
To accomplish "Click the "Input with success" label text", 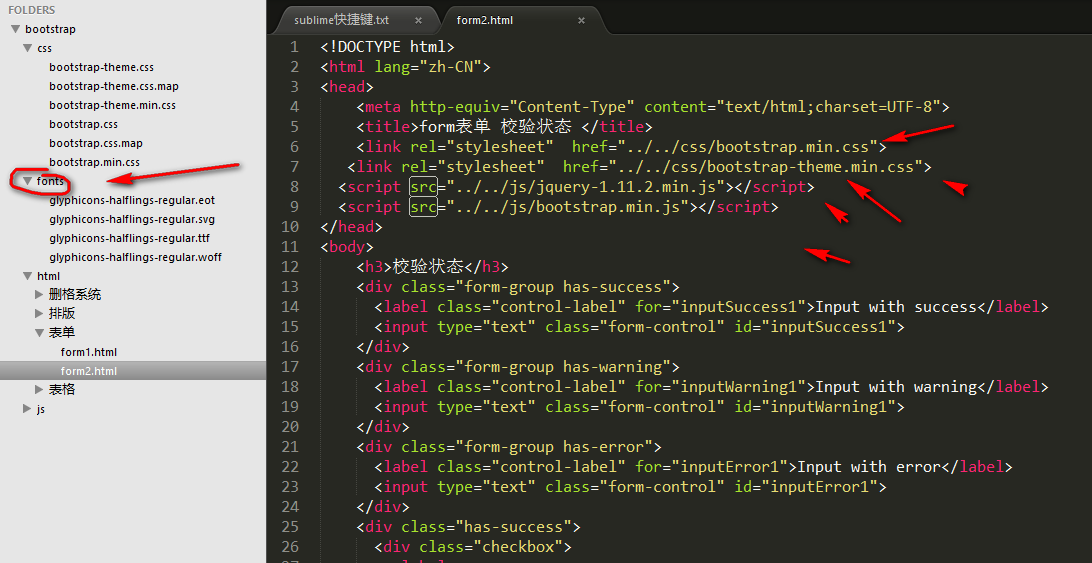I will click(896, 307).
